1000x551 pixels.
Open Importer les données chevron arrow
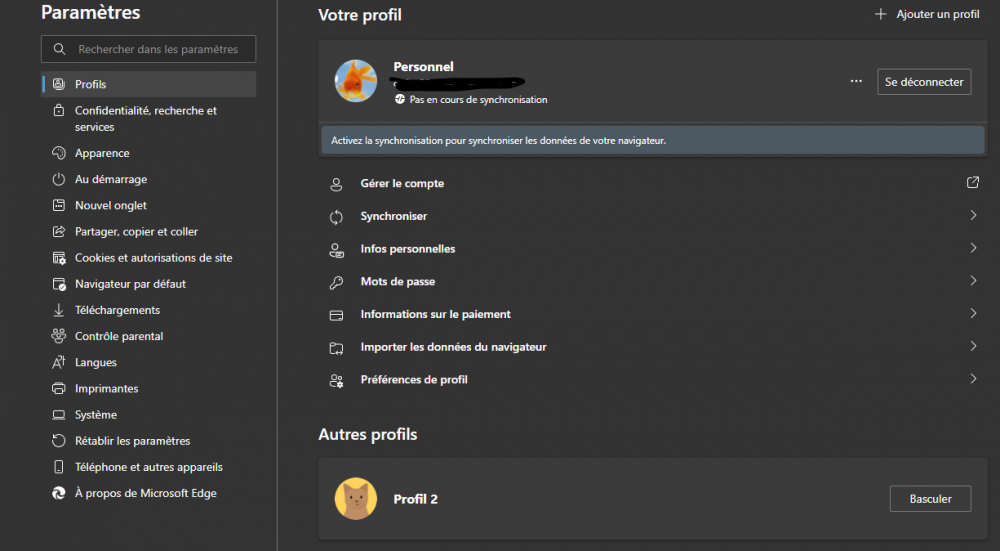pyautogui.click(x=973, y=346)
